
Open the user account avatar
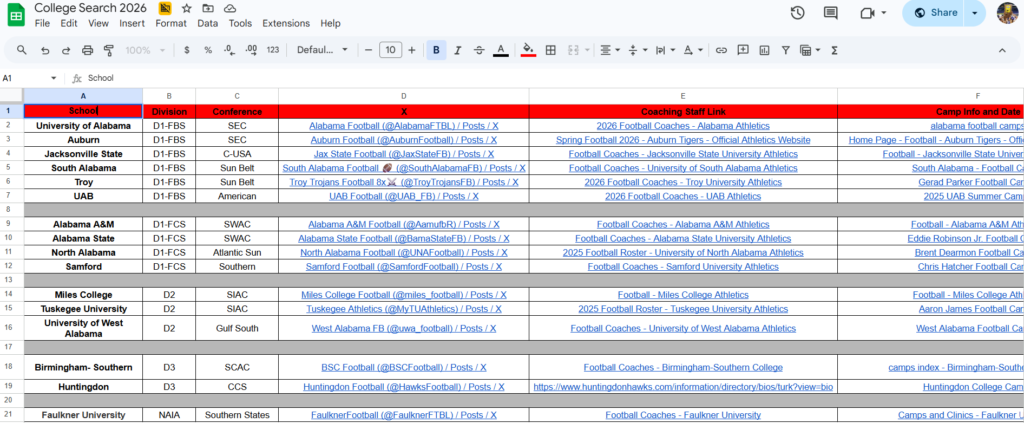pos(1008,13)
